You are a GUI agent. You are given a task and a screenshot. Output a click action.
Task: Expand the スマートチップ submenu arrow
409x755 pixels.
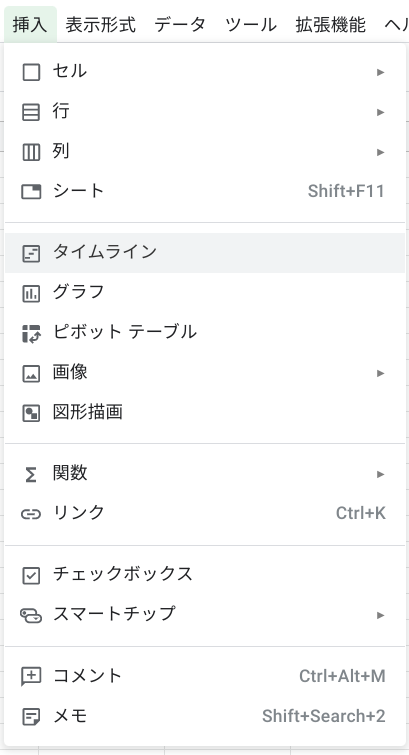pos(381,615)
